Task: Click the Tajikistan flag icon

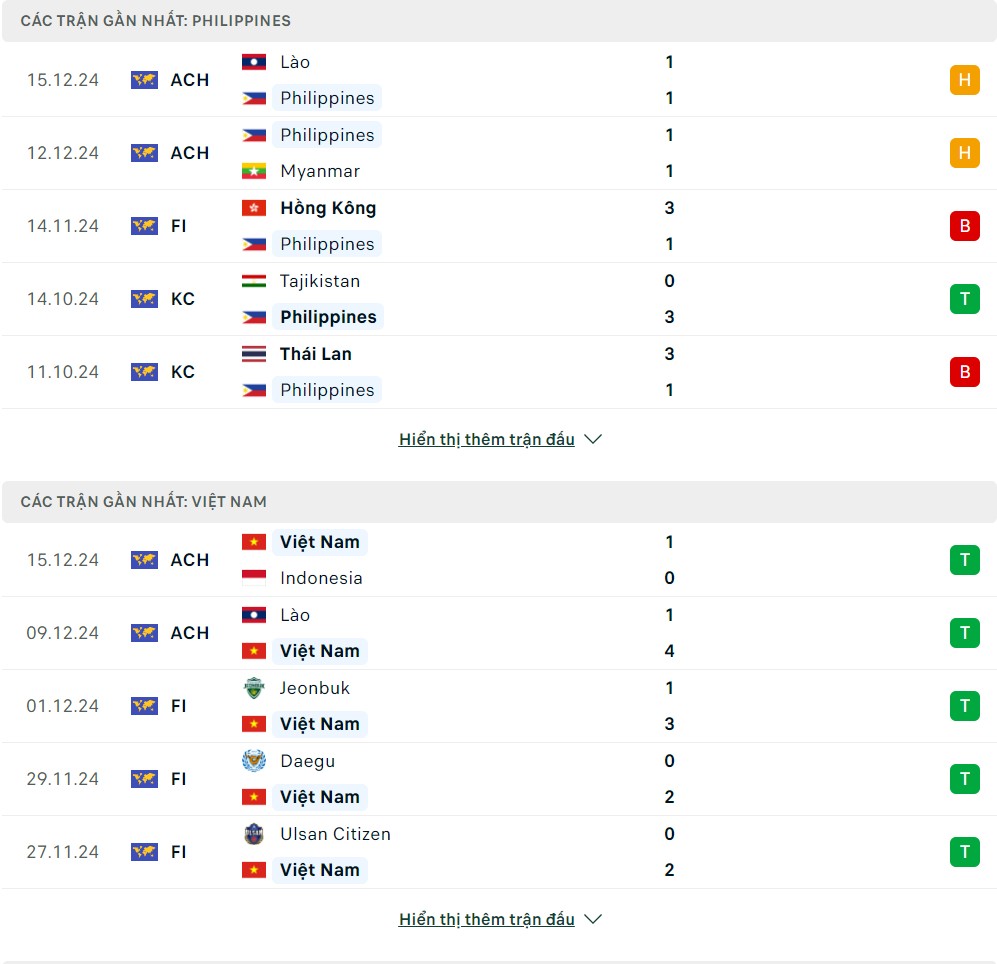Action: coord(254,281)
